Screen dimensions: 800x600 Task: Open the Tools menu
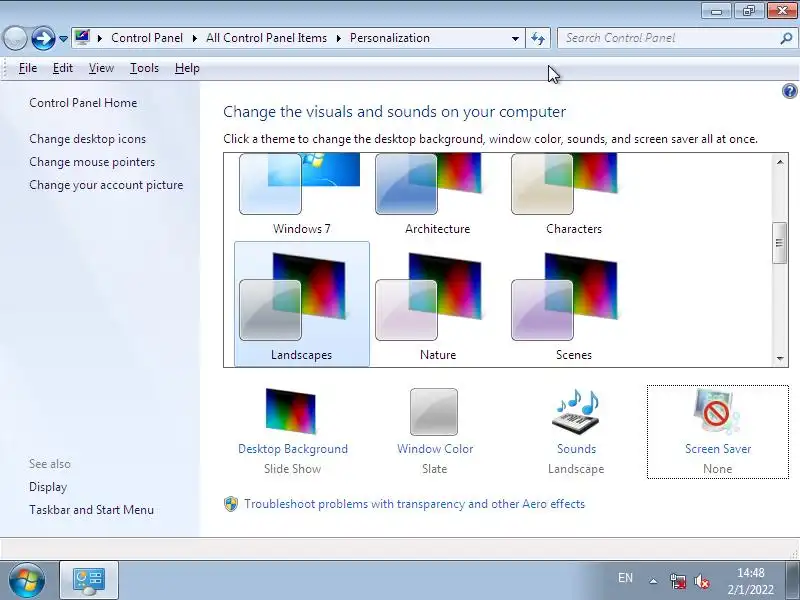(144, 68)
